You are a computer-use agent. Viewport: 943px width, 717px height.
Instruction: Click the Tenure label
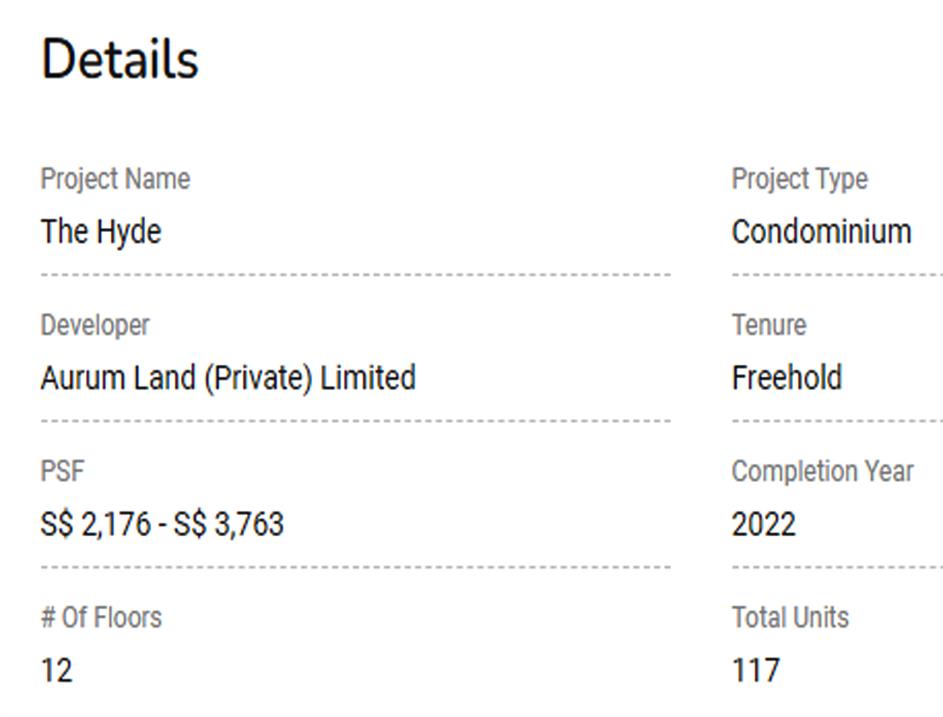(x=768, y=325)
